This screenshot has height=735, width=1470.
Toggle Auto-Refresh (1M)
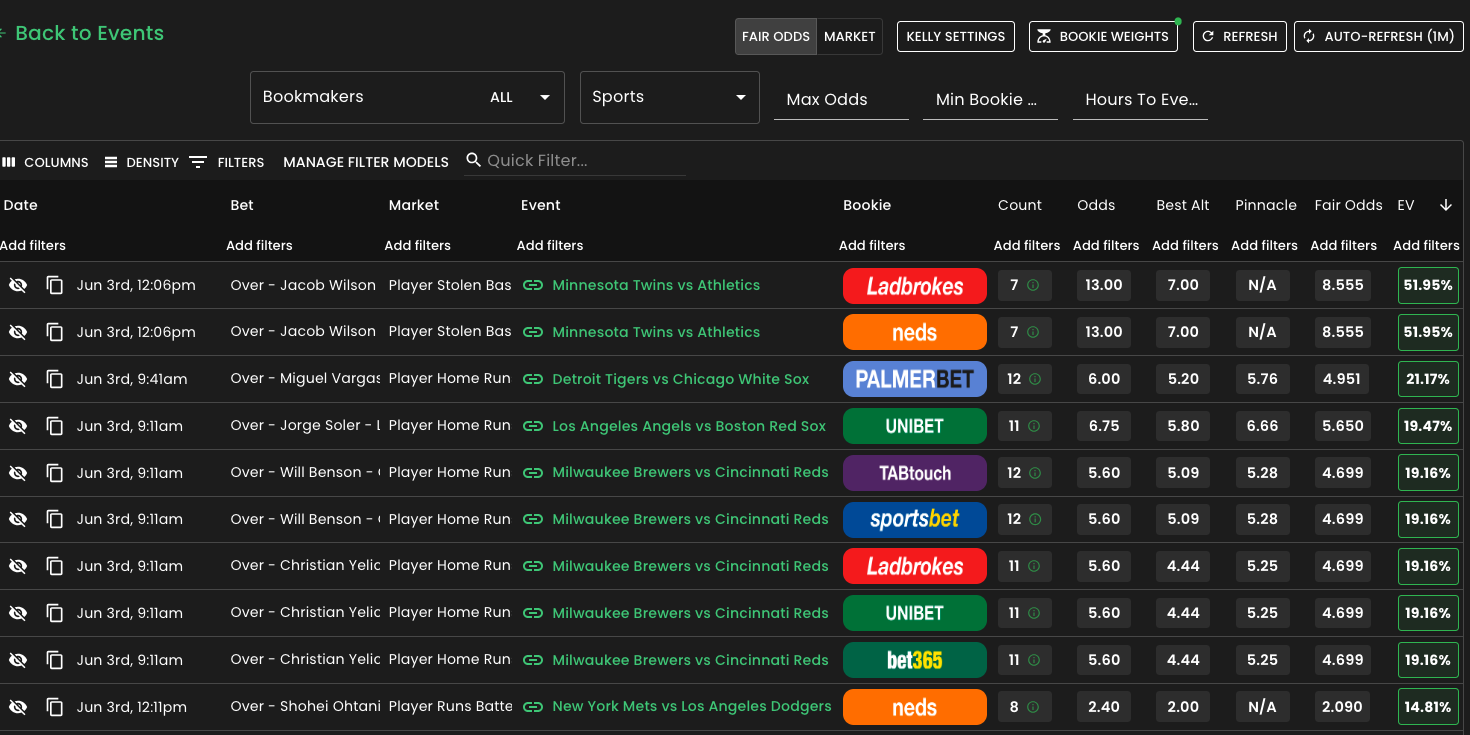click(1378, 36)
